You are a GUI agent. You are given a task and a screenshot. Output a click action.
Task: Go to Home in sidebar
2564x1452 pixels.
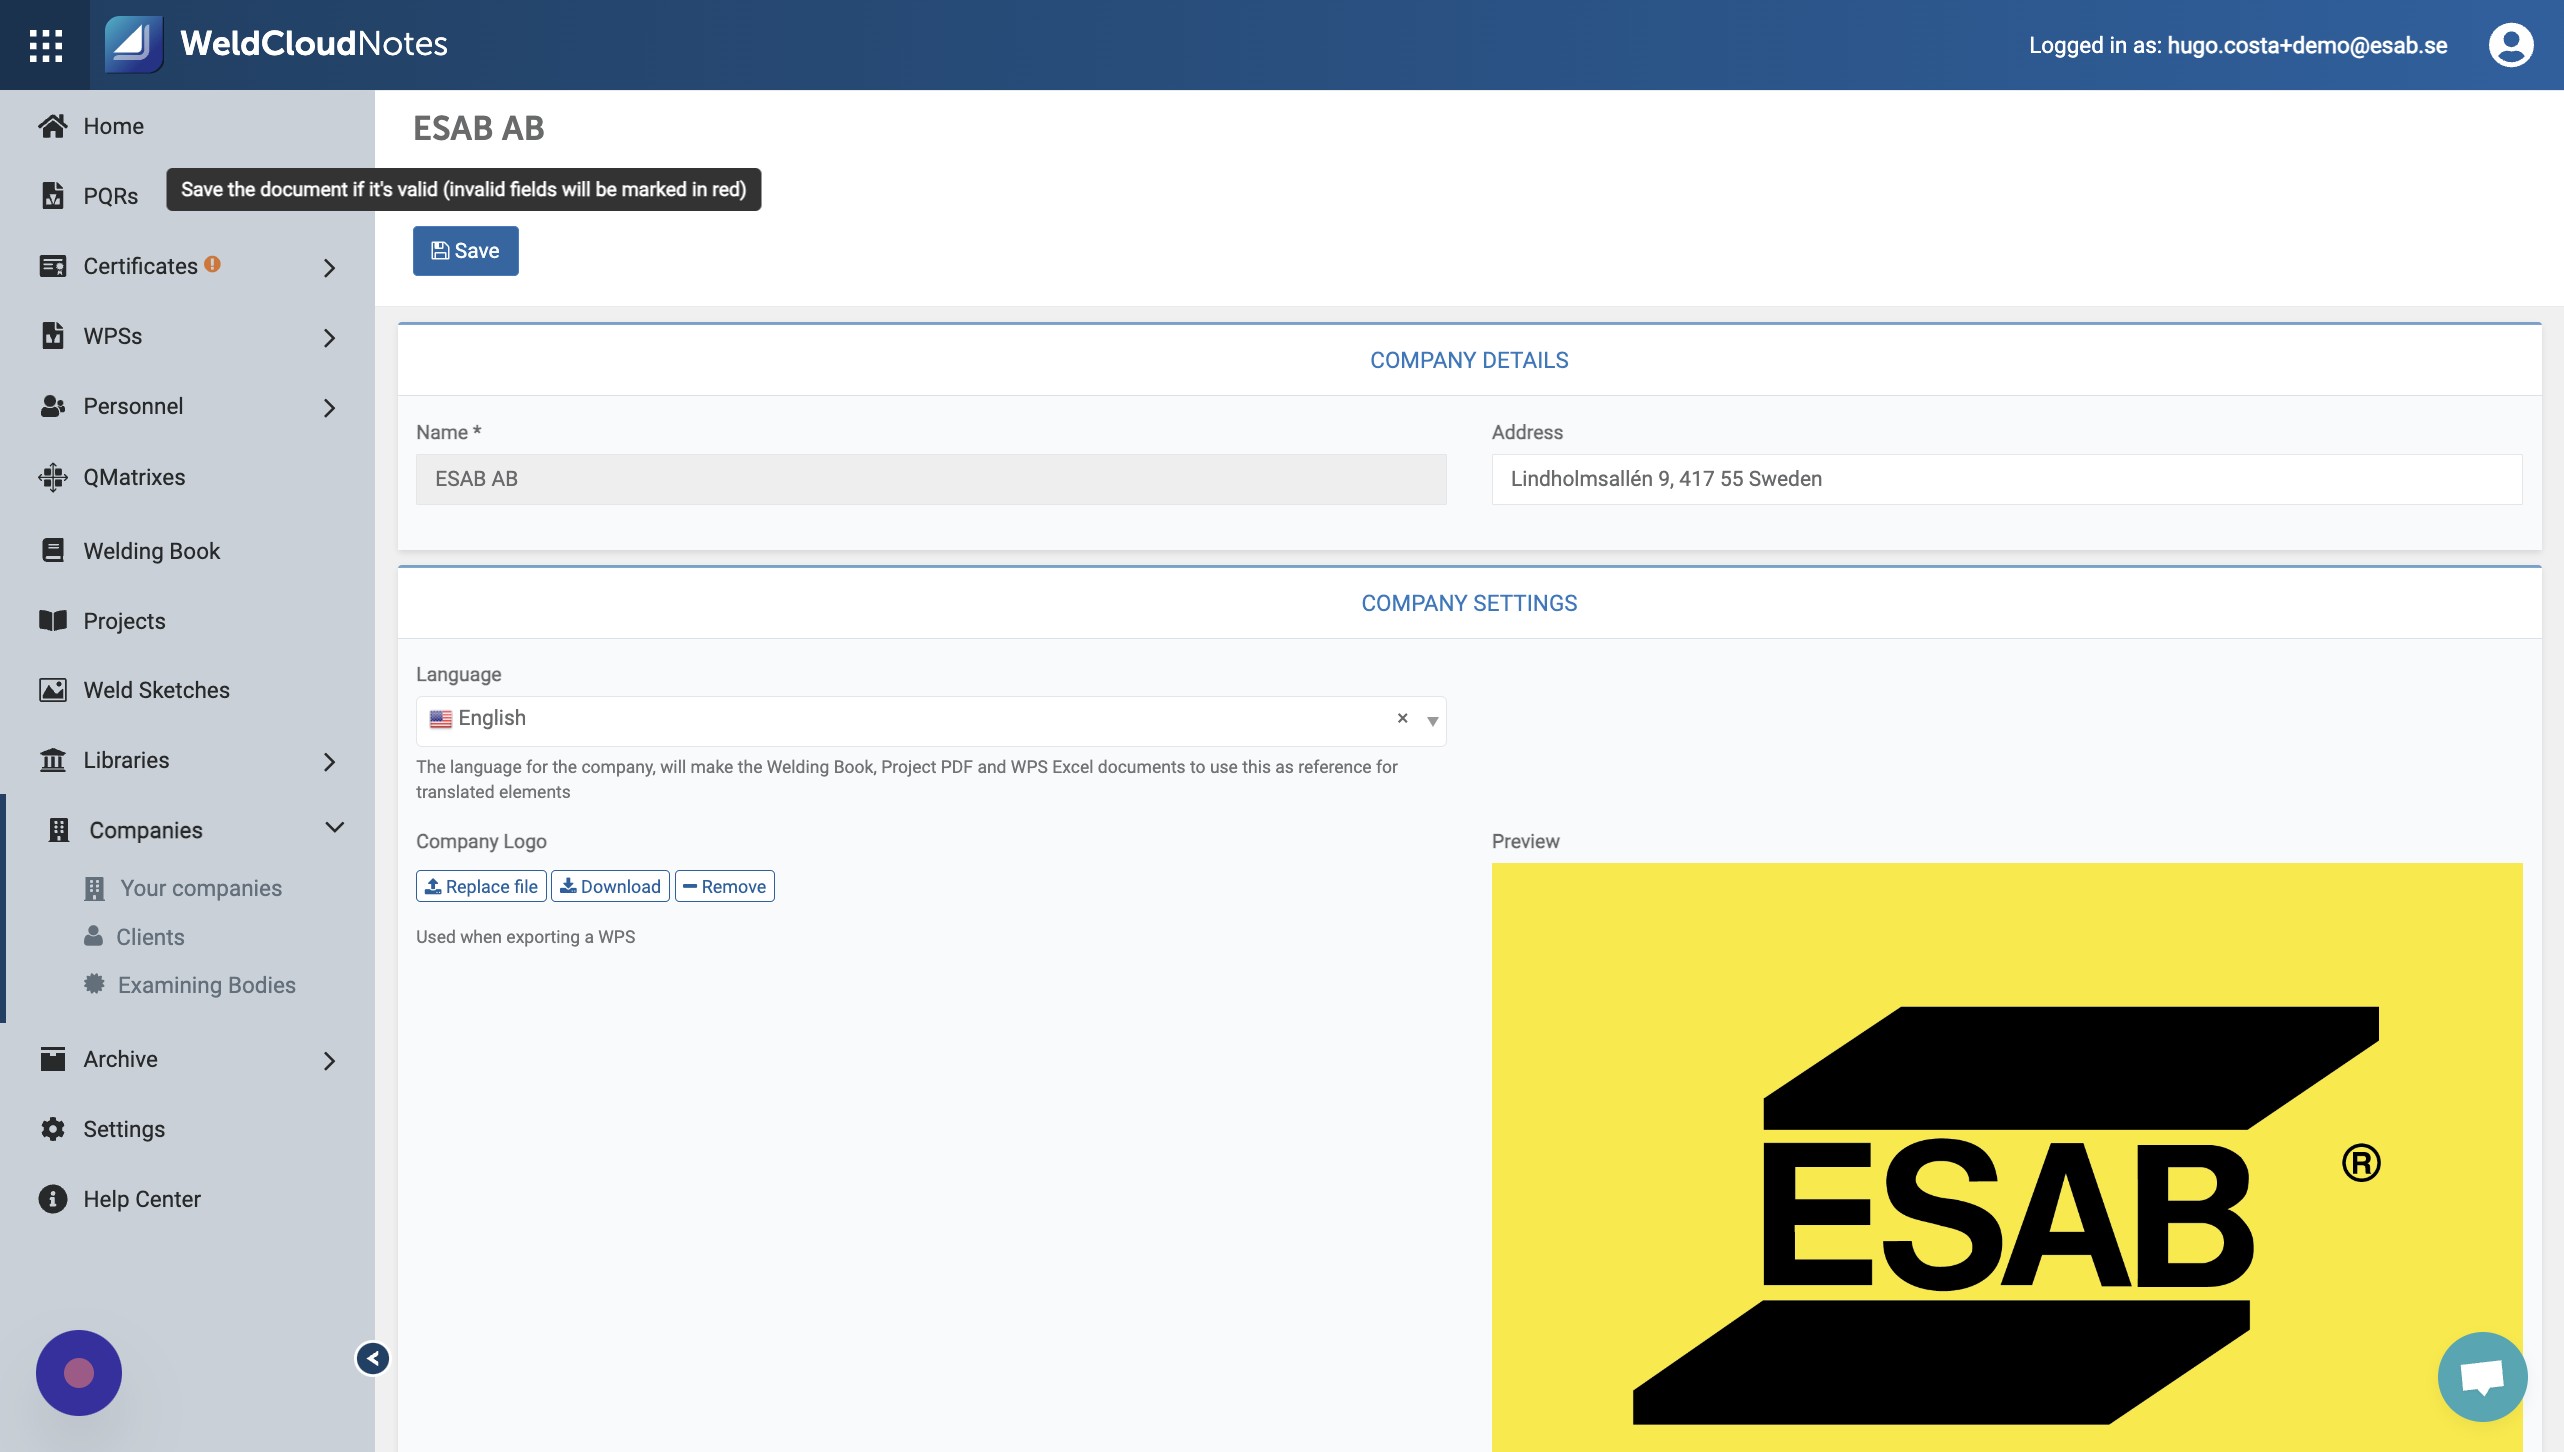pos(113,126)
